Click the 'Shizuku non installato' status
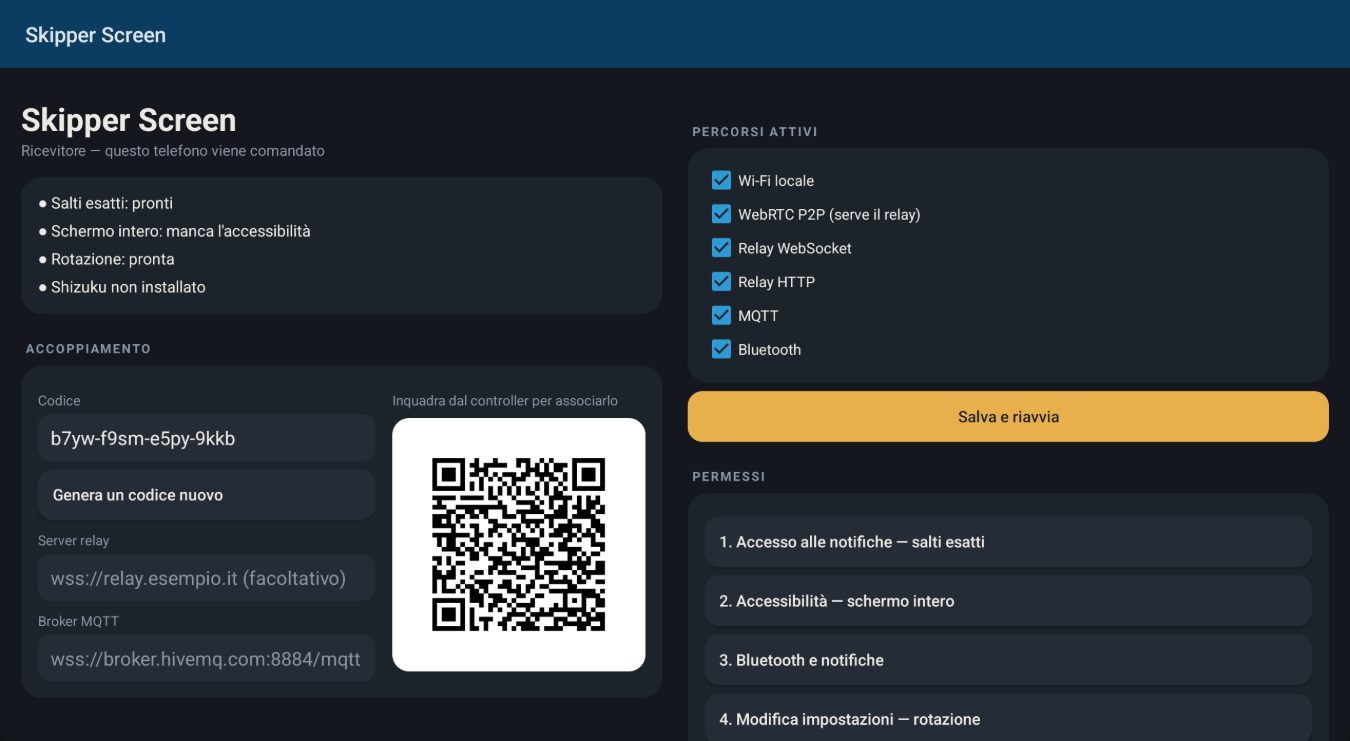 (x=122, y=287)
